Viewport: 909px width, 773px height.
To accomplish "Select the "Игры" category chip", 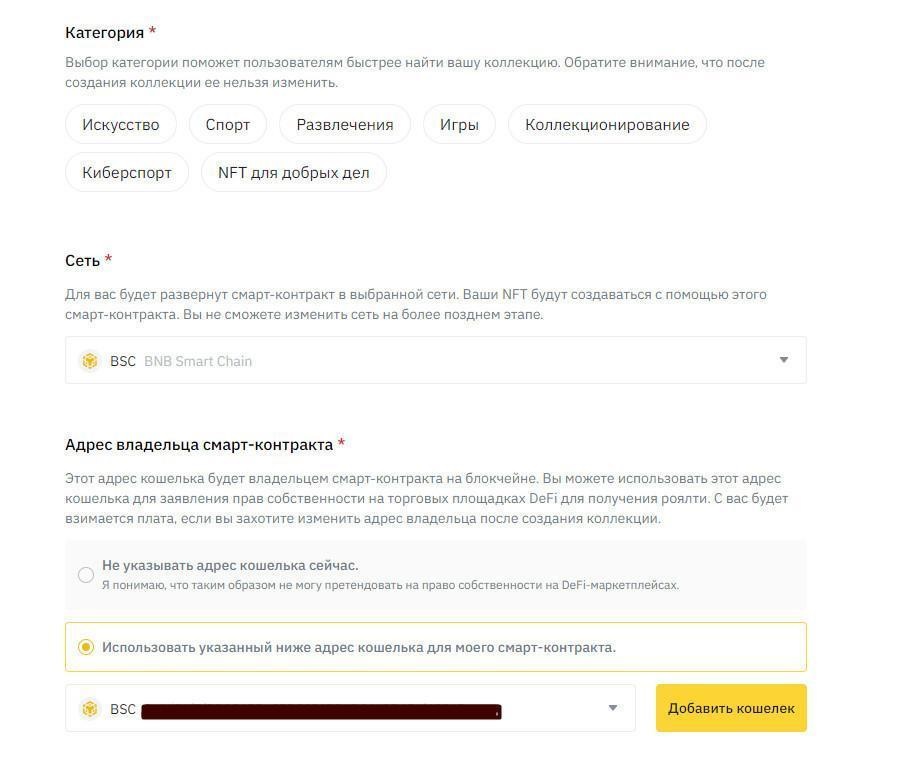I will click(x=458, y=124).
